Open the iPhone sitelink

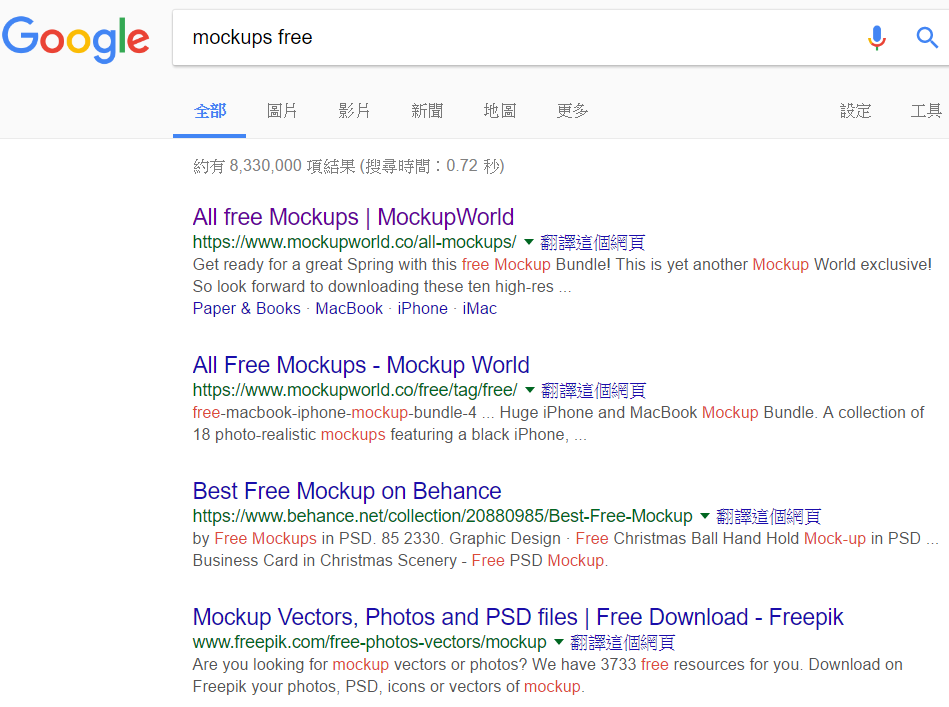(422, 308)
